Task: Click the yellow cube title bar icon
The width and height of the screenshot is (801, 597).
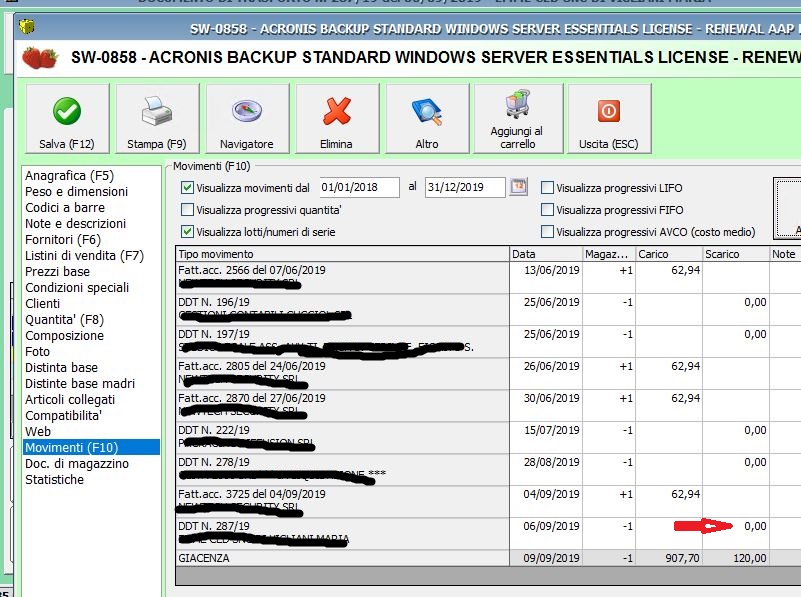Action: point(27,26)
